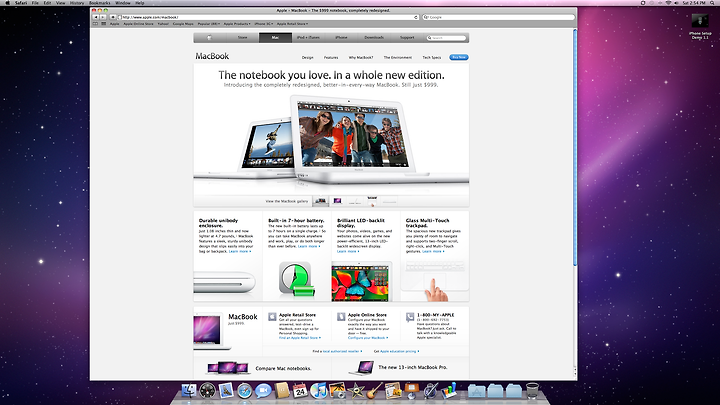Screen dimensions: 720x405
Task: Open Address Book in the Dock
Action: [282, 391]
